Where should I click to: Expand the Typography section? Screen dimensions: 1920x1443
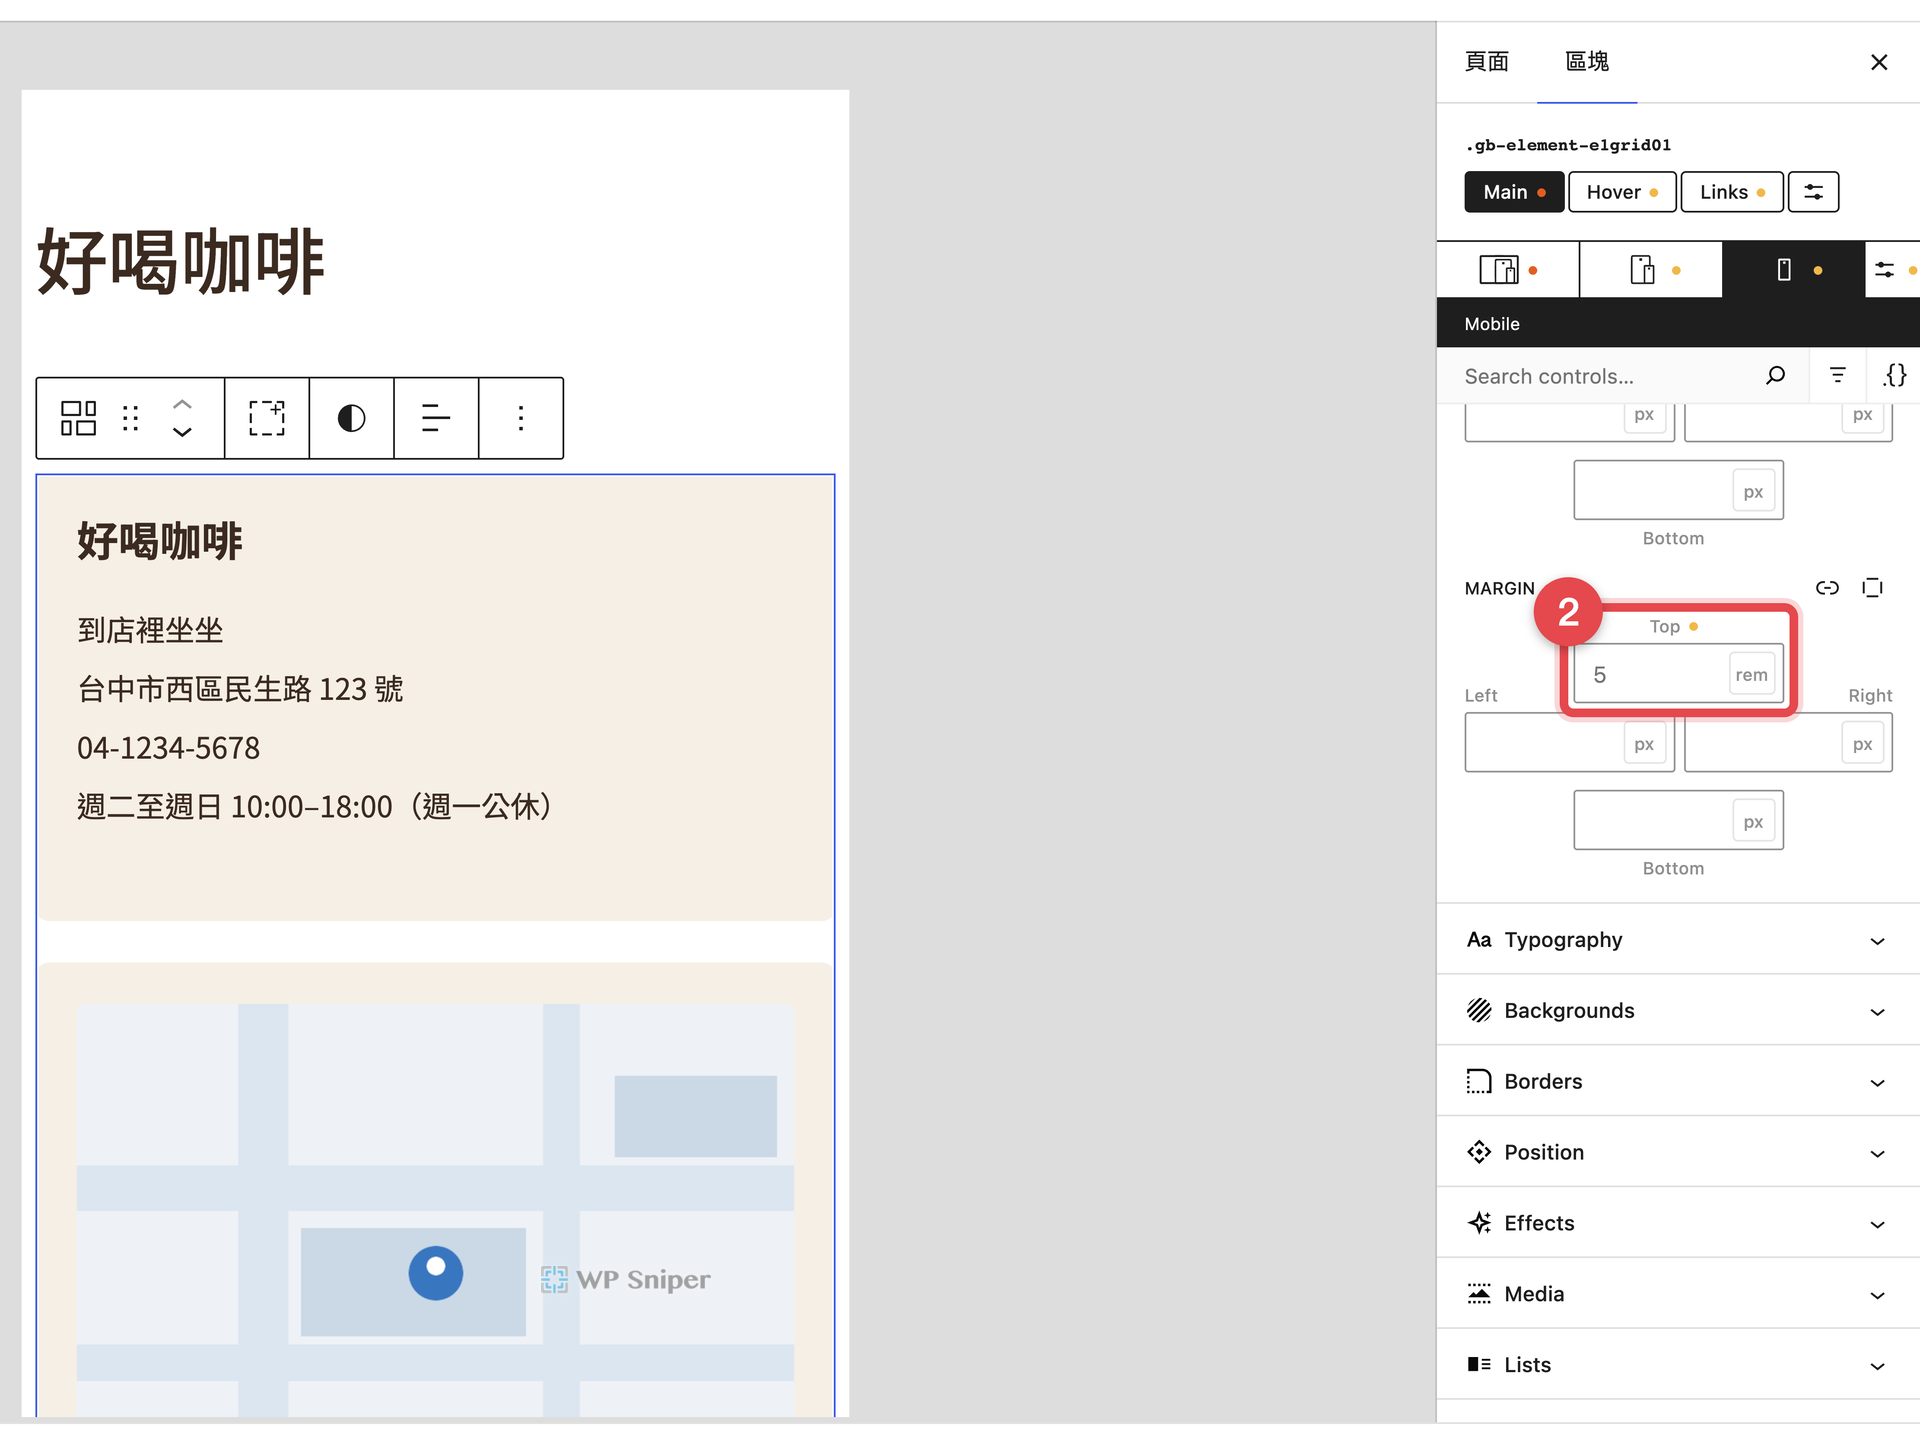click(x=1678, y=940)
